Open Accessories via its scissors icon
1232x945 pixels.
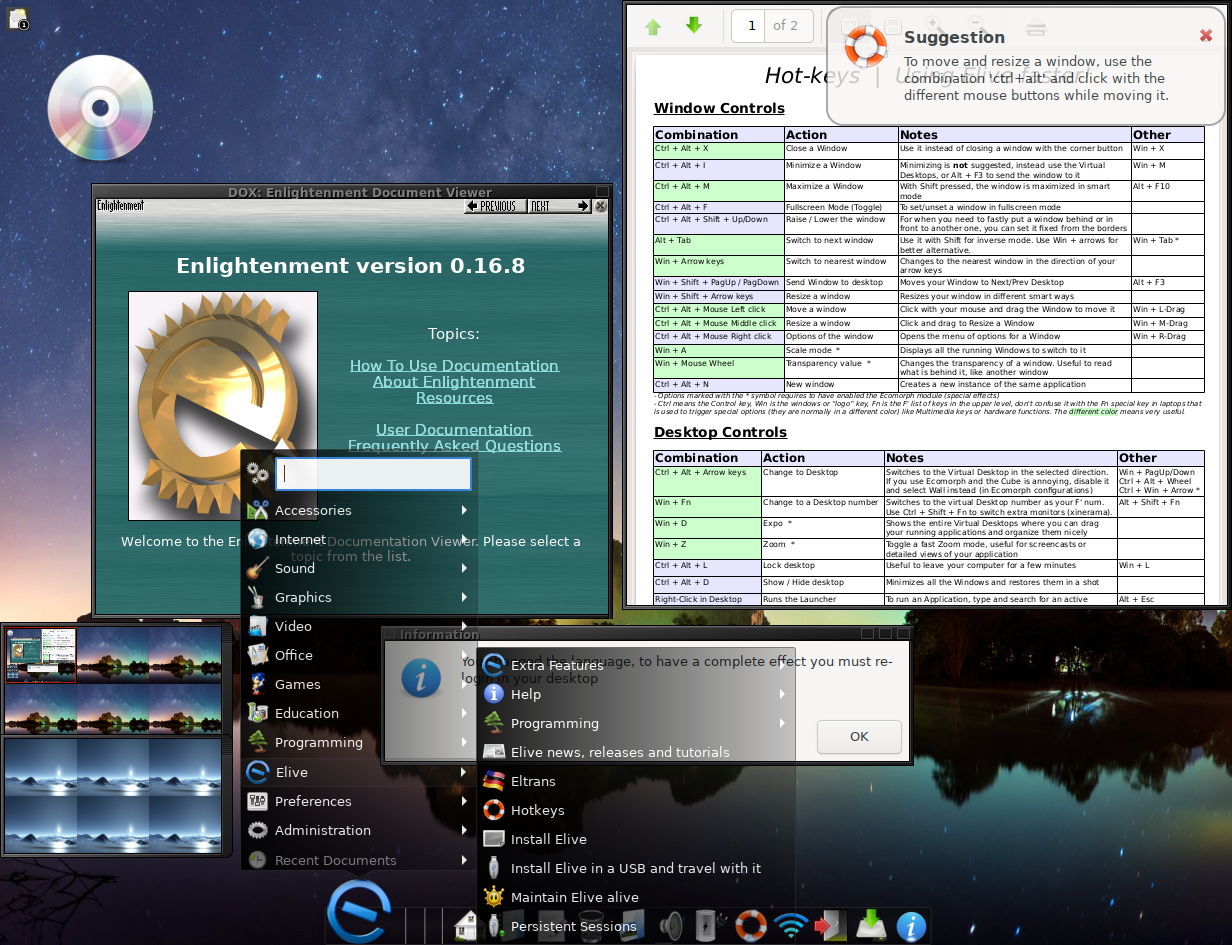258,510
